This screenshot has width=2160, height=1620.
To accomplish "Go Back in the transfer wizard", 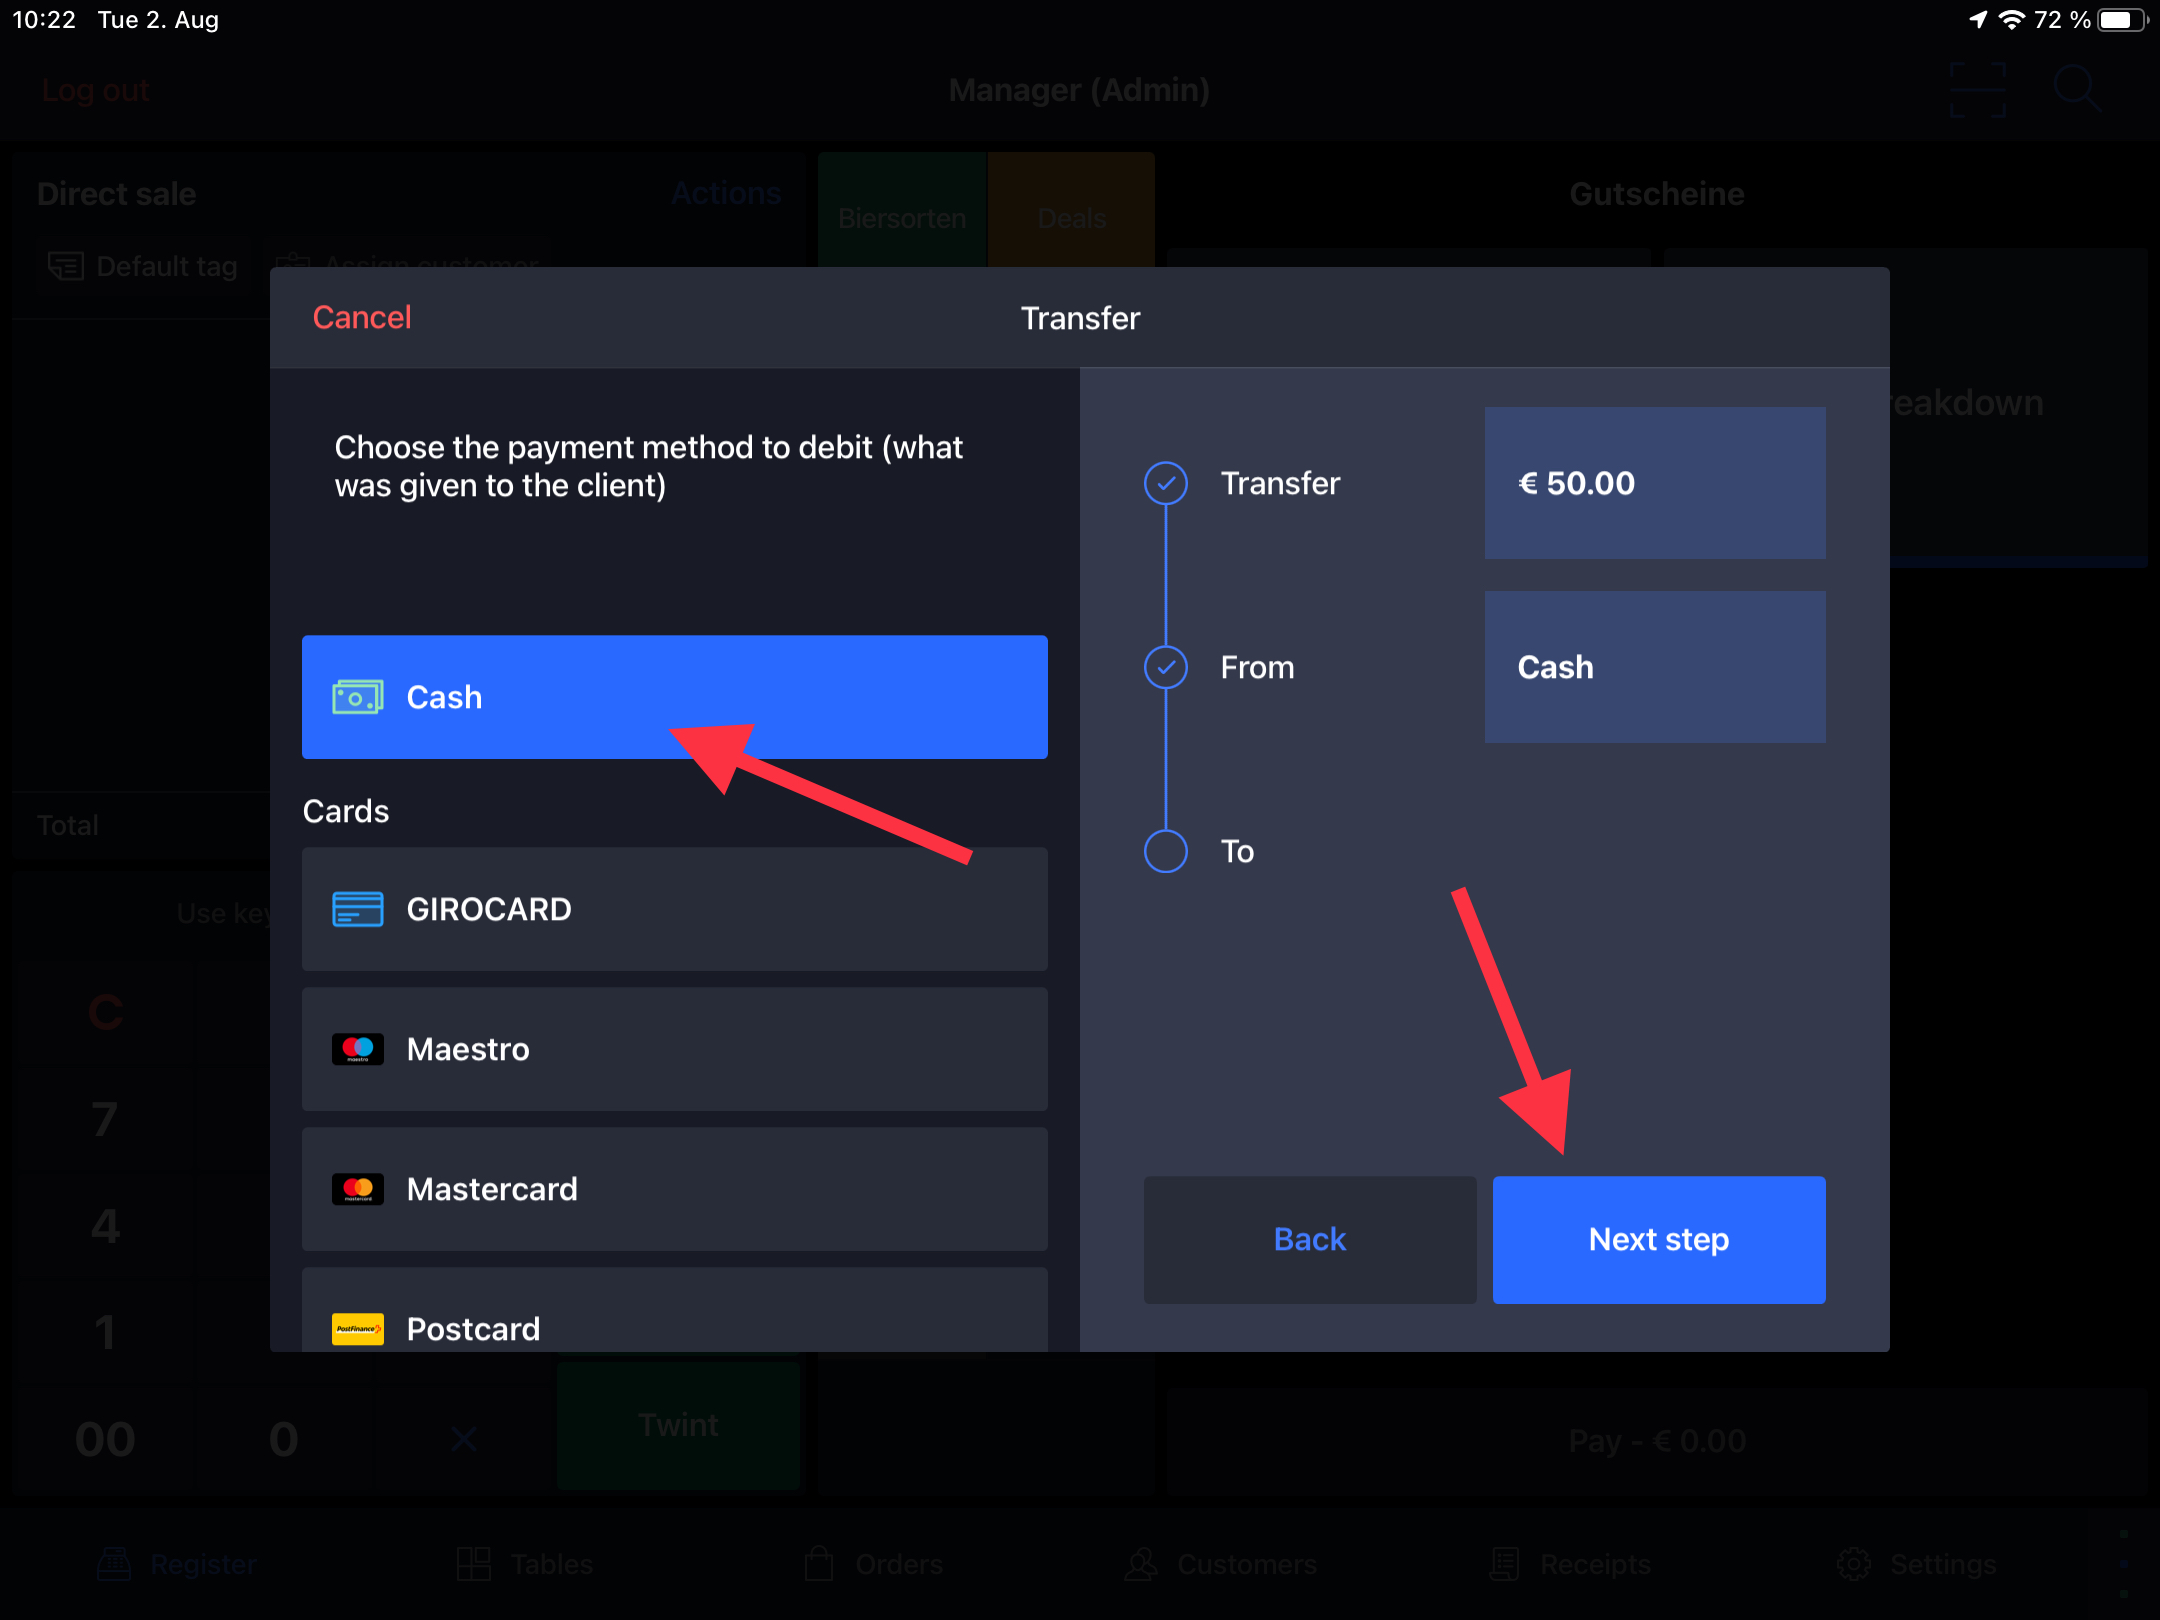I will point(1309,1239).
